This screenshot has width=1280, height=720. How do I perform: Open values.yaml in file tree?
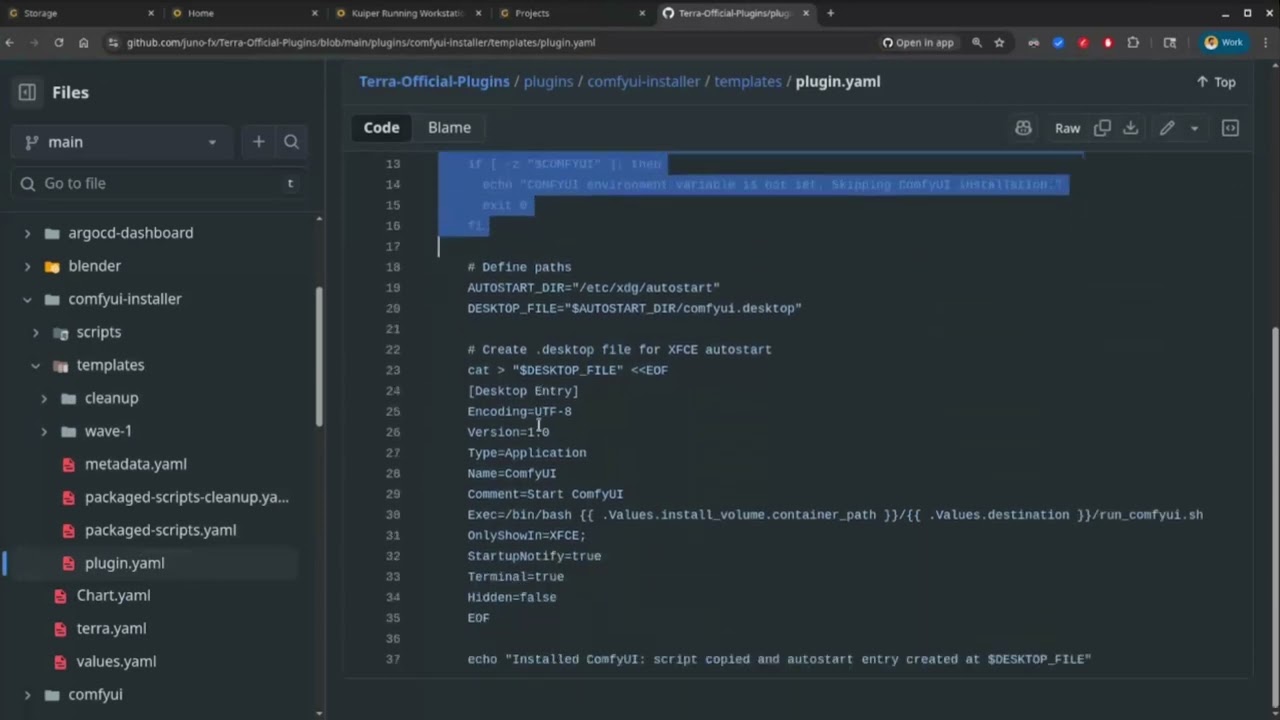tap(116, 661)
